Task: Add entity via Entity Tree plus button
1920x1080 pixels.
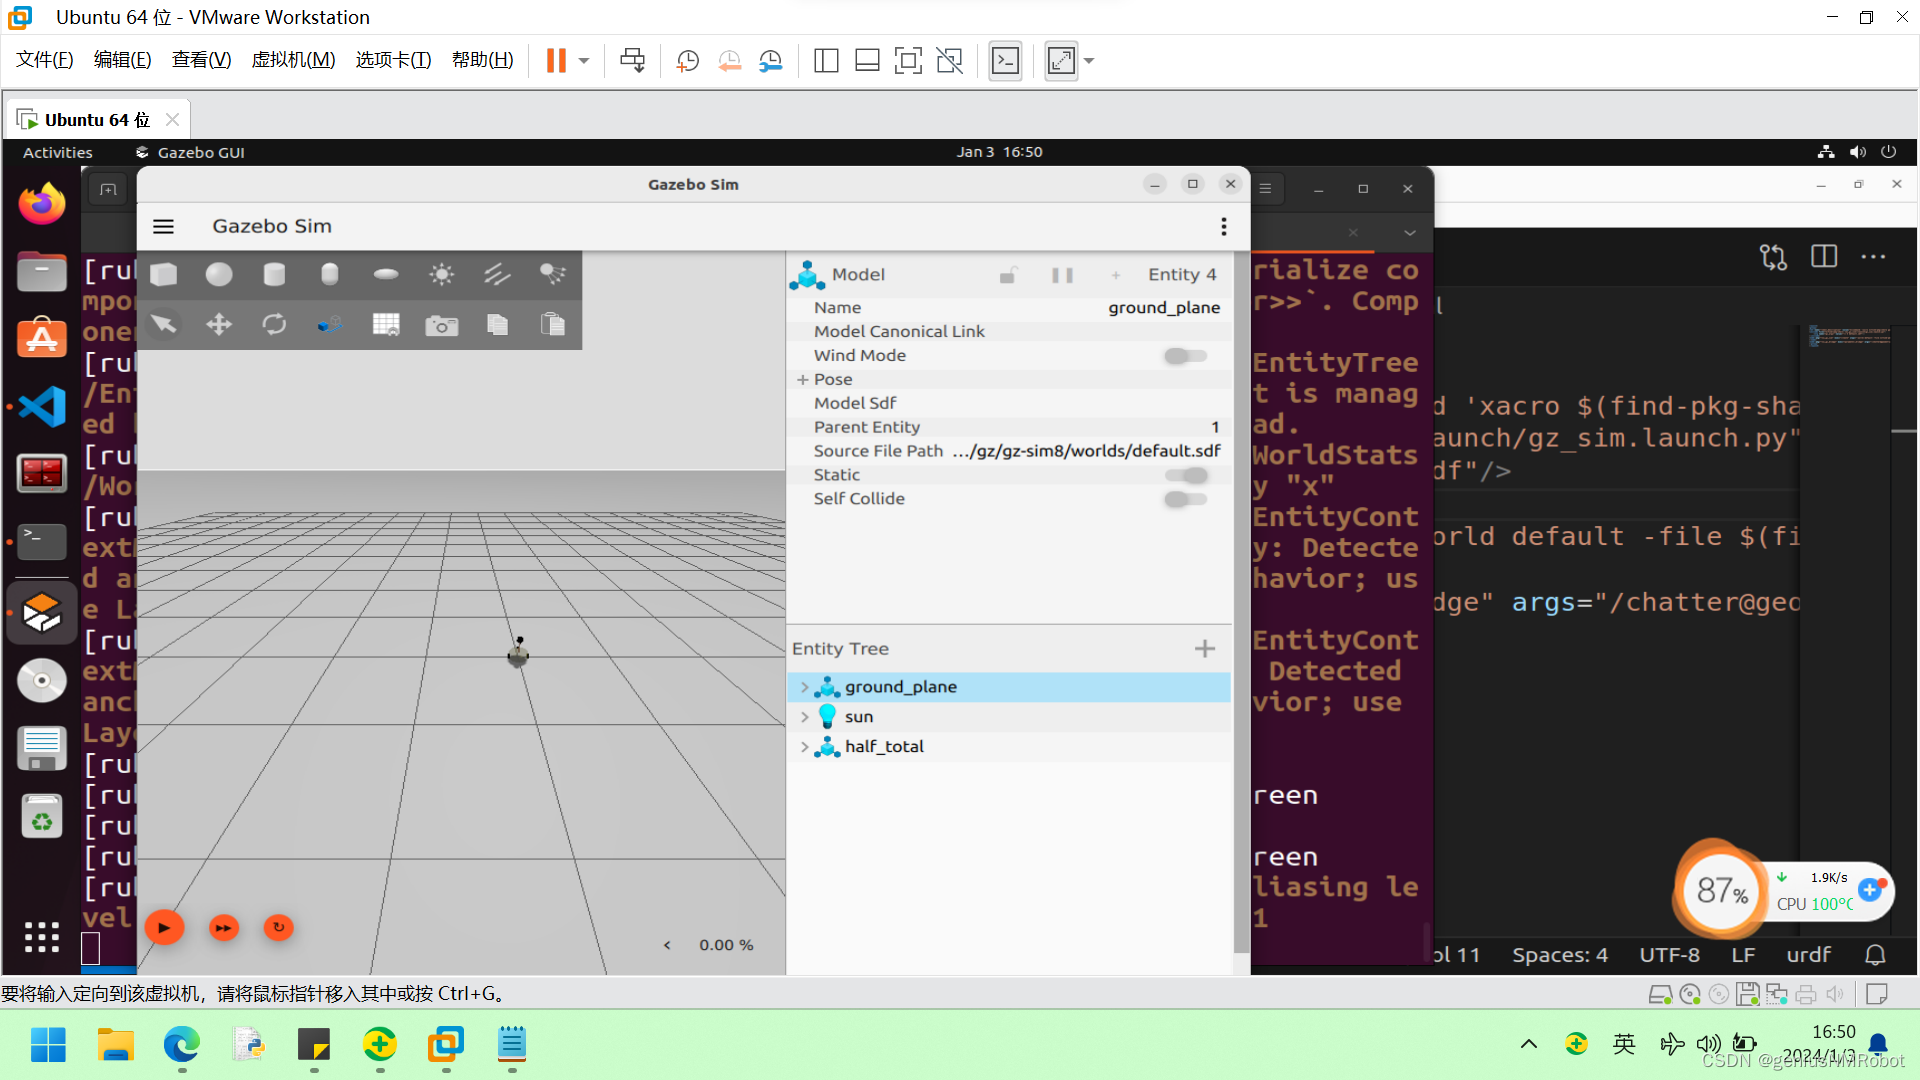Action: point(1205,649)
